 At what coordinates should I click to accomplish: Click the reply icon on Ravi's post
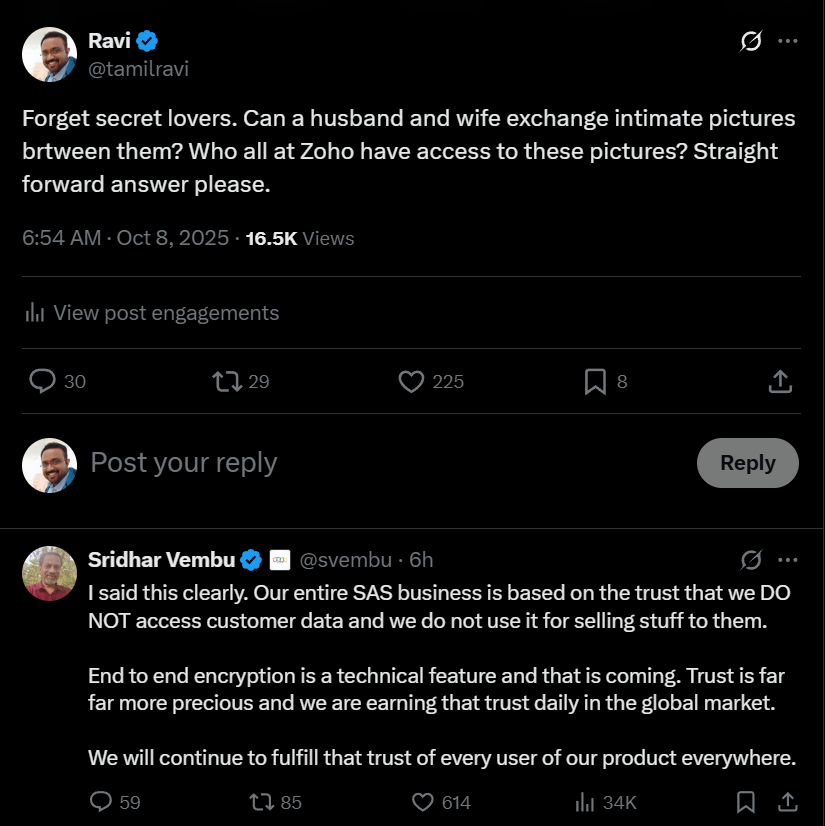coord(43,381)
